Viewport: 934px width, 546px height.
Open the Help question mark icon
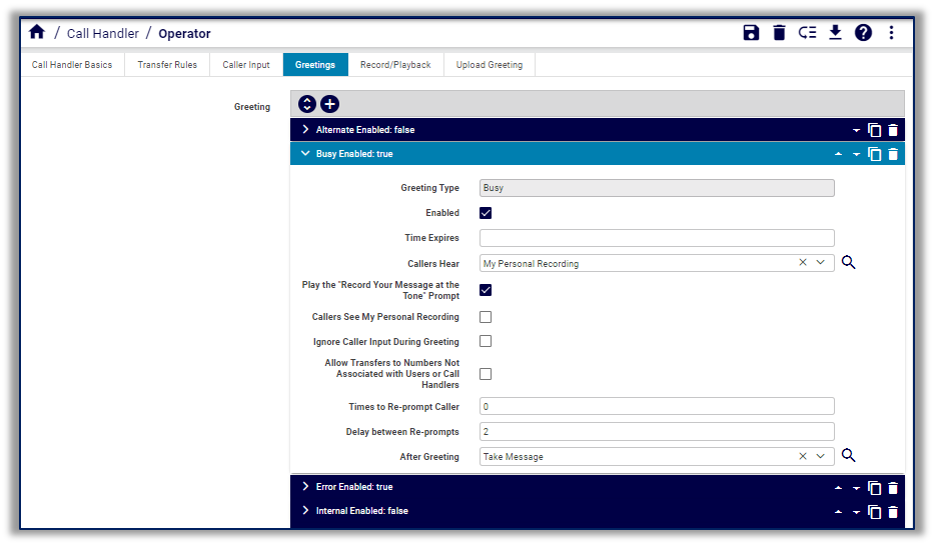click(x=863, y=32)
